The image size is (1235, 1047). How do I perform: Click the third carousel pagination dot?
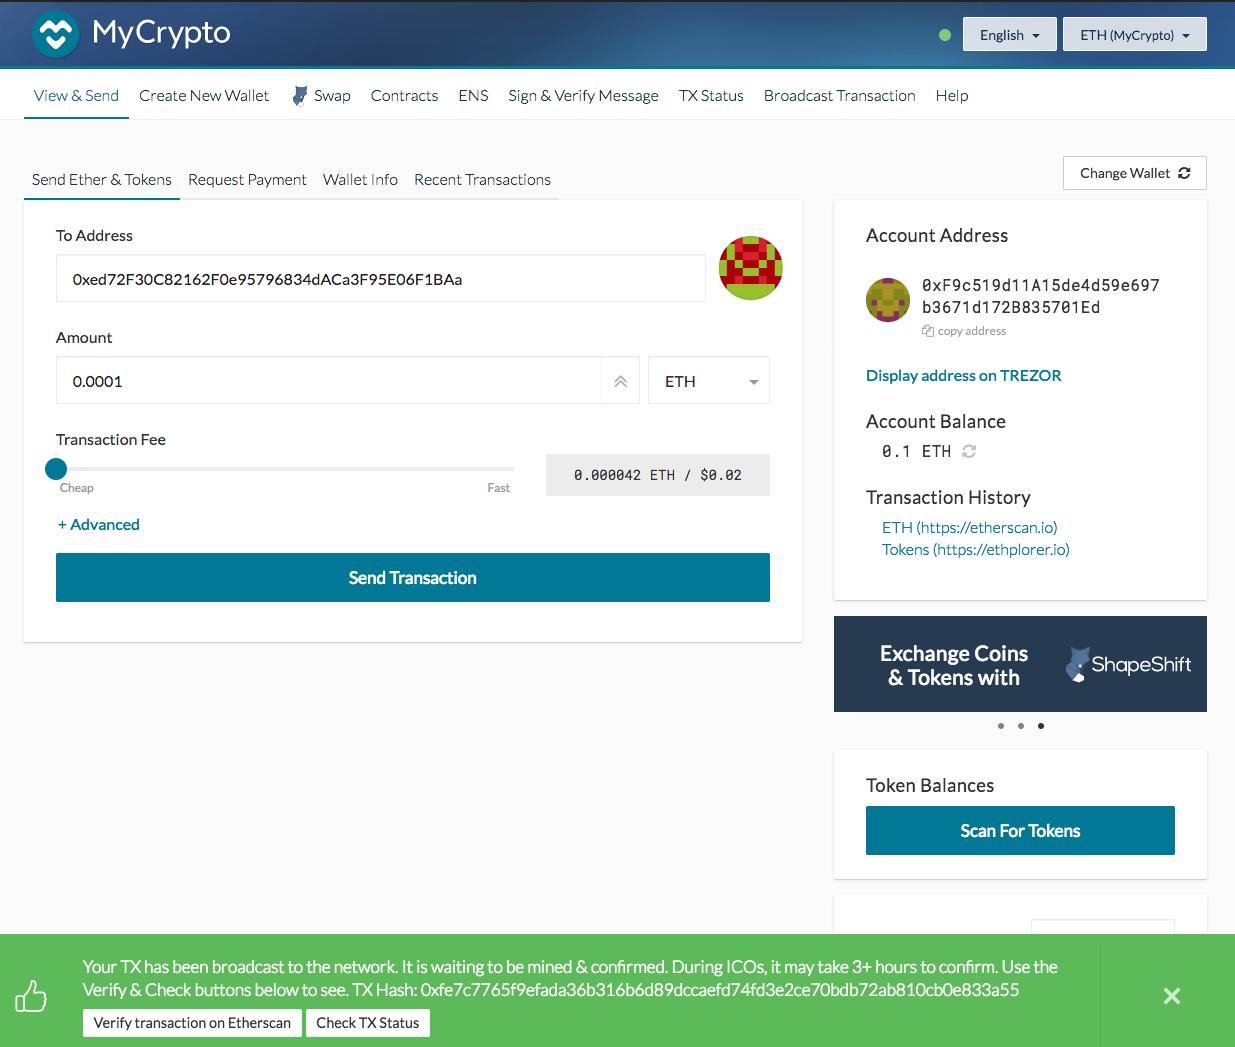coord(1041,726)
